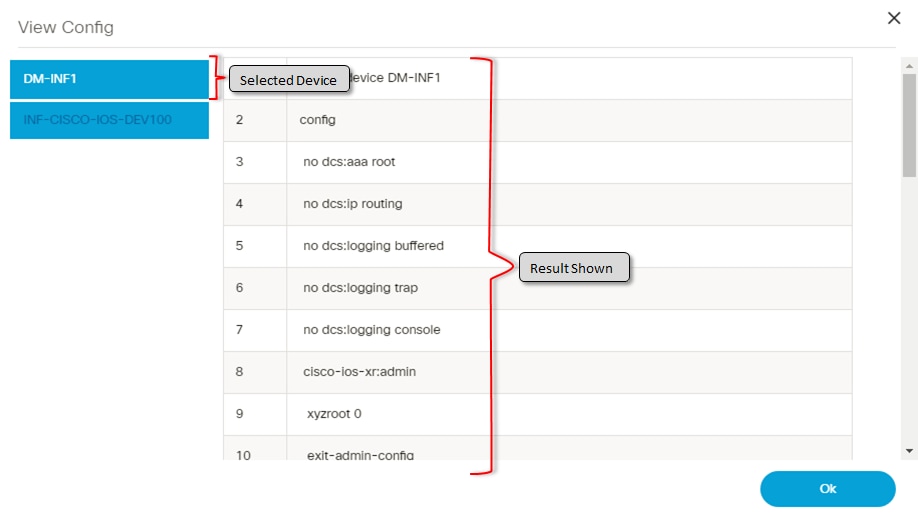This screenshot has width=918, height=517.
Task: Click the 'no dcs:logging trap' line
Action: [x=360, y=288]
